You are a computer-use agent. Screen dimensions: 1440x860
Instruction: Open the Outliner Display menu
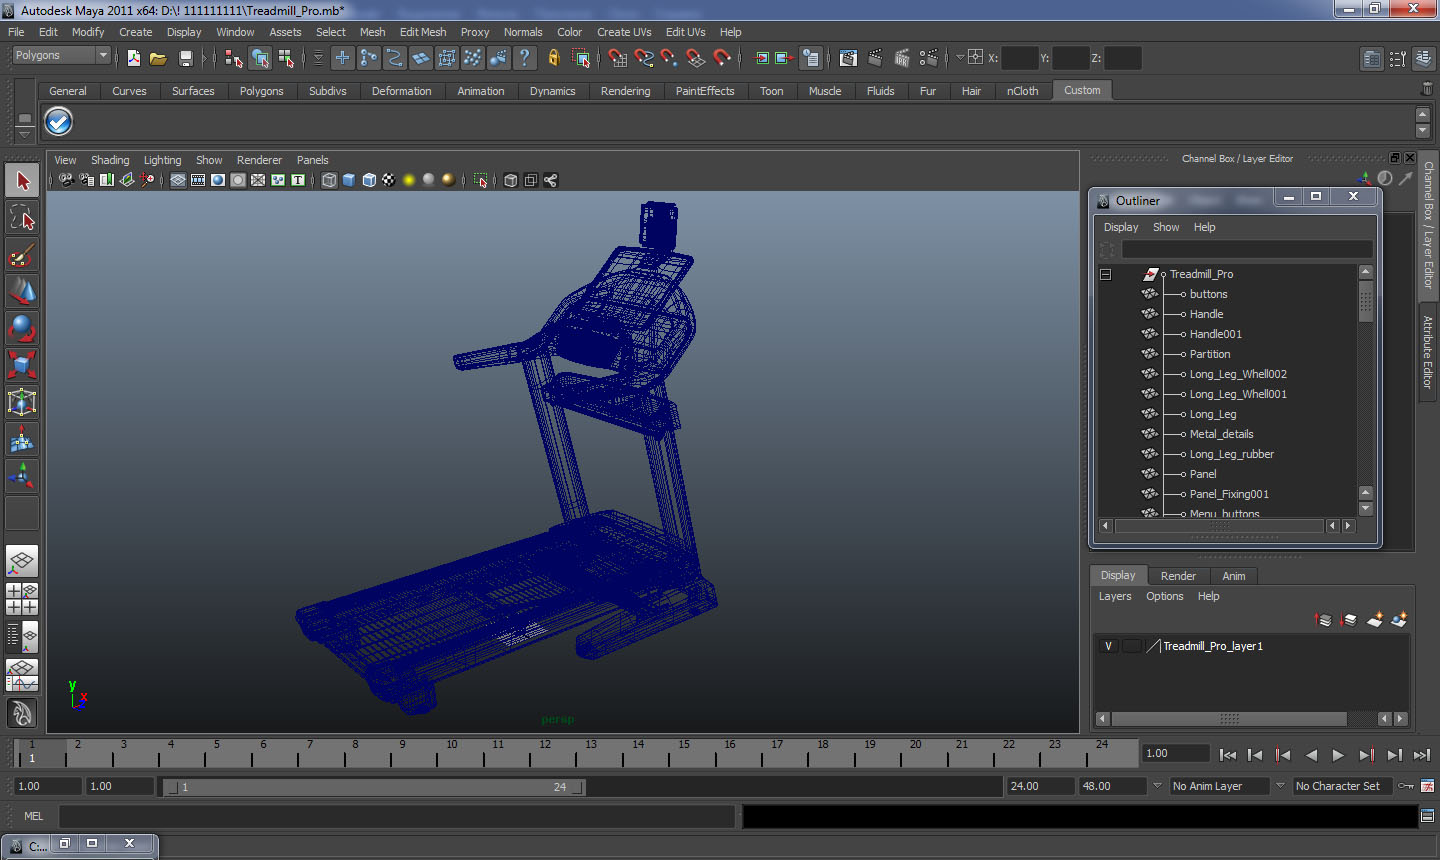(x=1121, y=227)
